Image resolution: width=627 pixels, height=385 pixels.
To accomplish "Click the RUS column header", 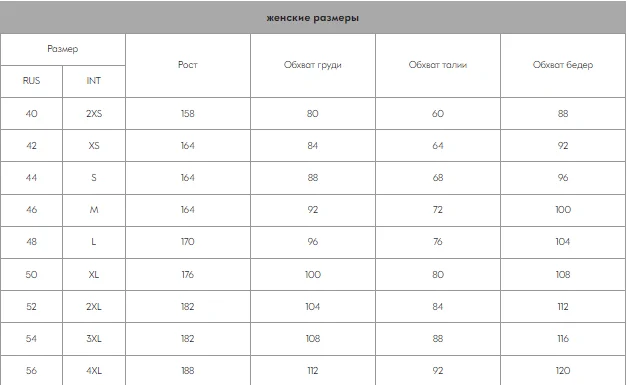I will pos(31,81).
